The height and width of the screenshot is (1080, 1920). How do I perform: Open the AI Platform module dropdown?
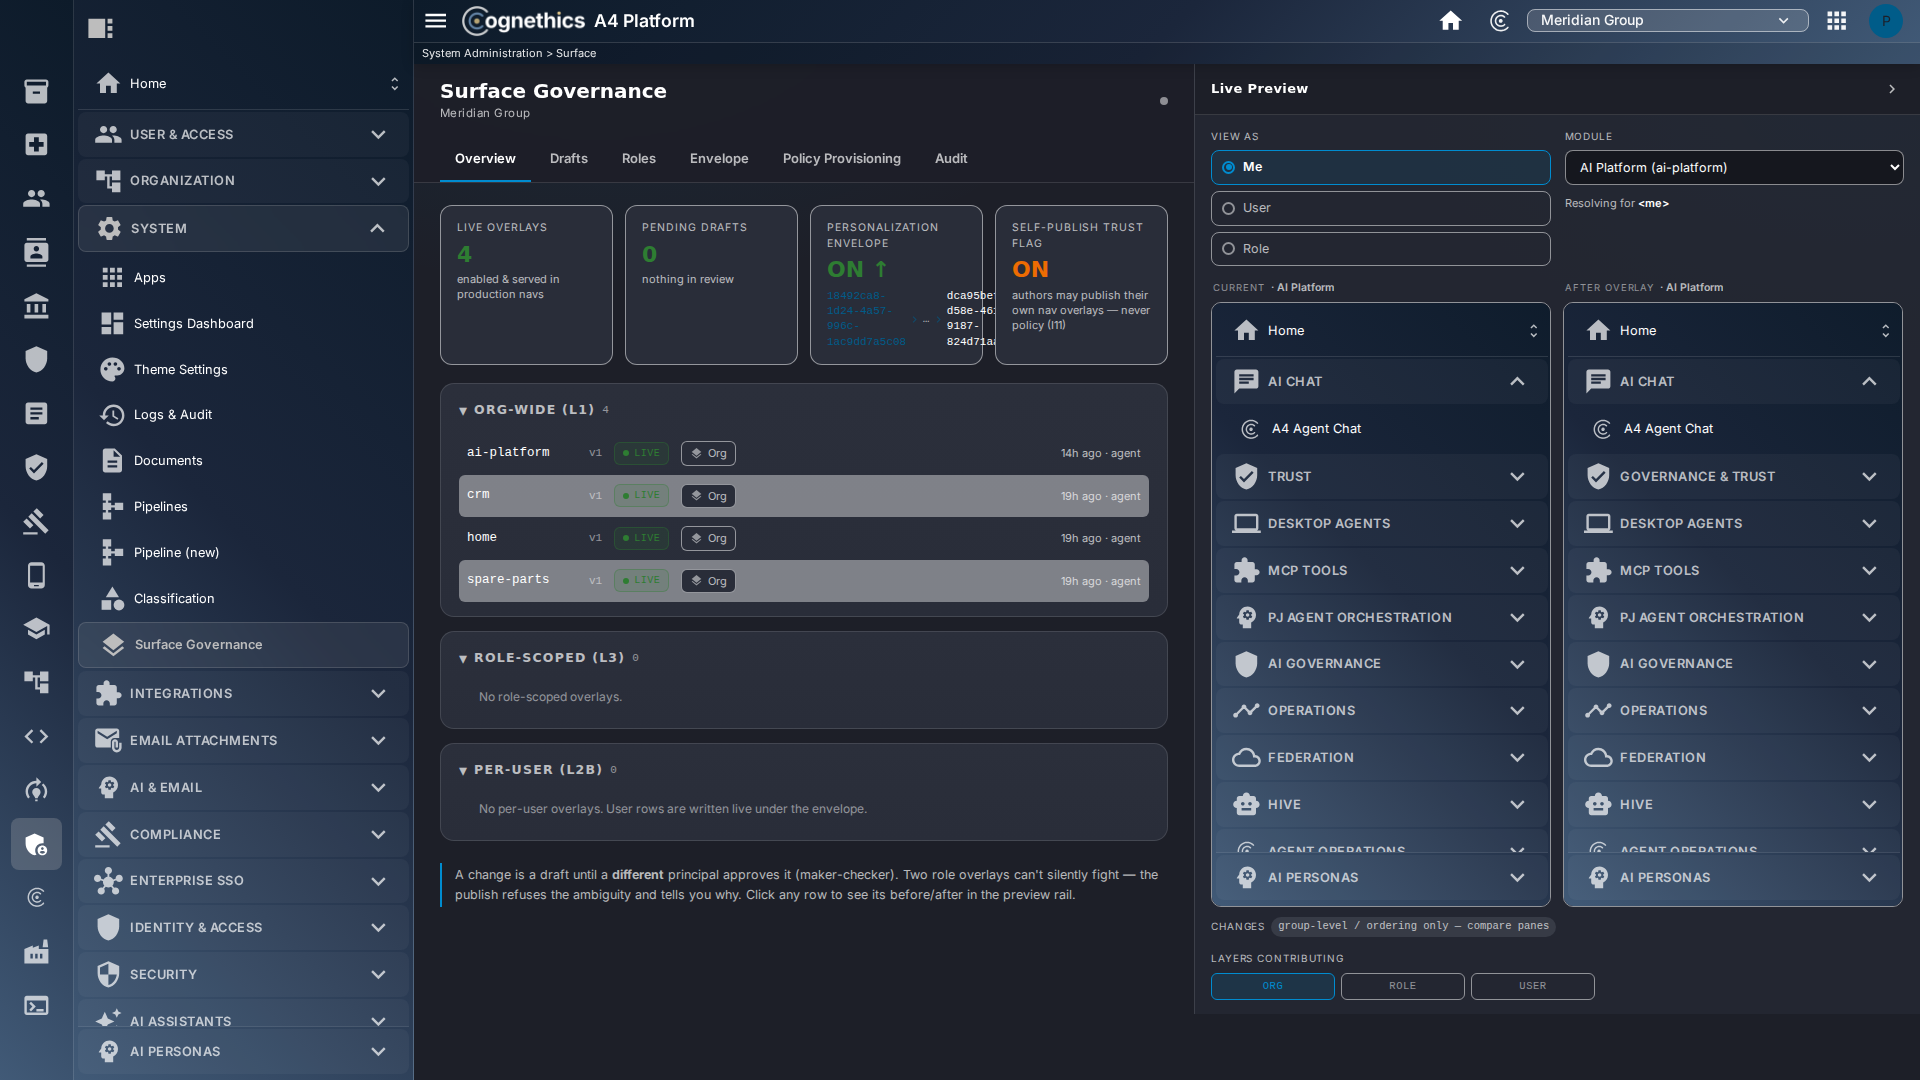(x=1733, y=168)
